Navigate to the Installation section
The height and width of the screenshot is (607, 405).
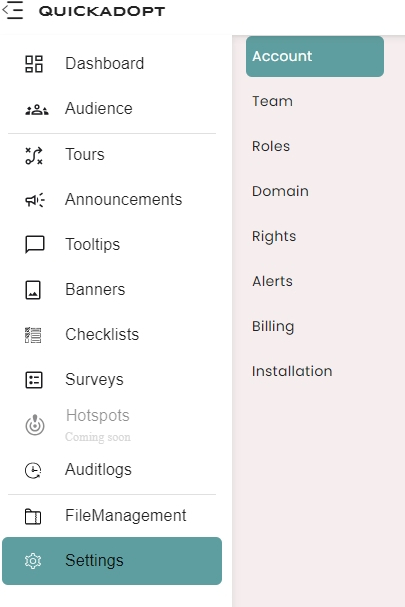pos(292,371)
